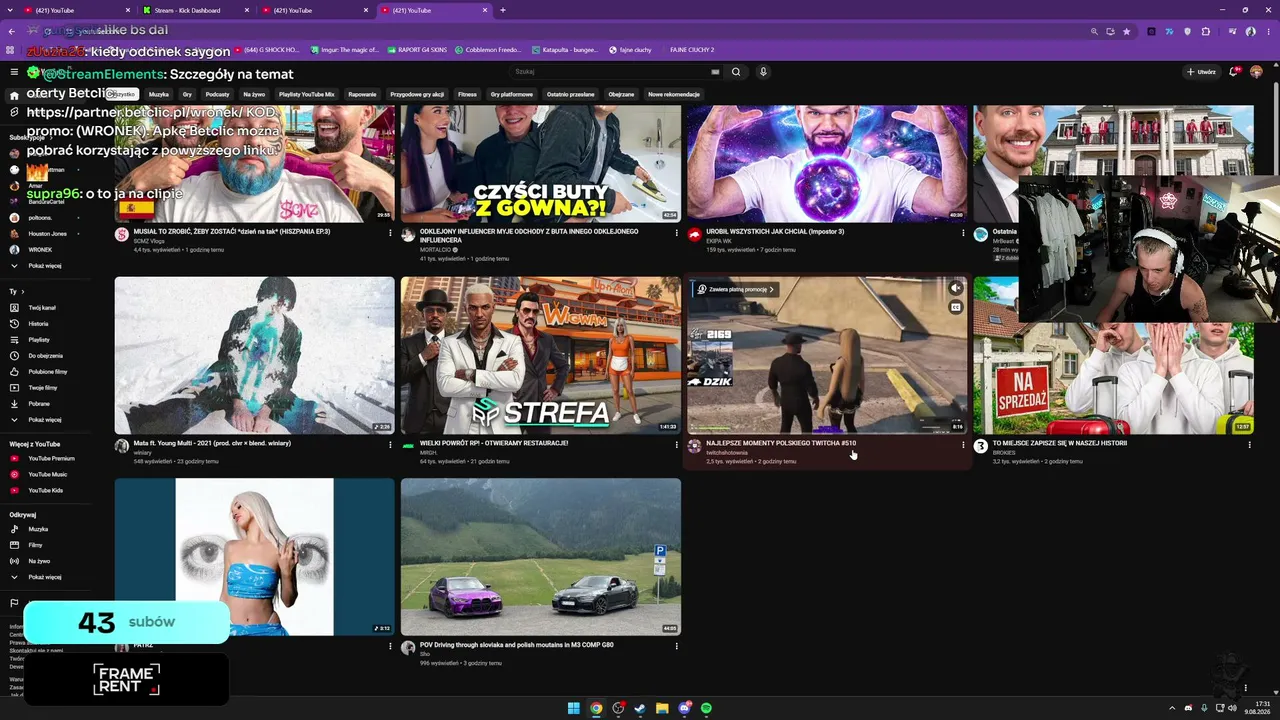Expand Pokaż więcej under the Ty section
The height and width of the screenshot is (720, 1280).
pos(44,420)
